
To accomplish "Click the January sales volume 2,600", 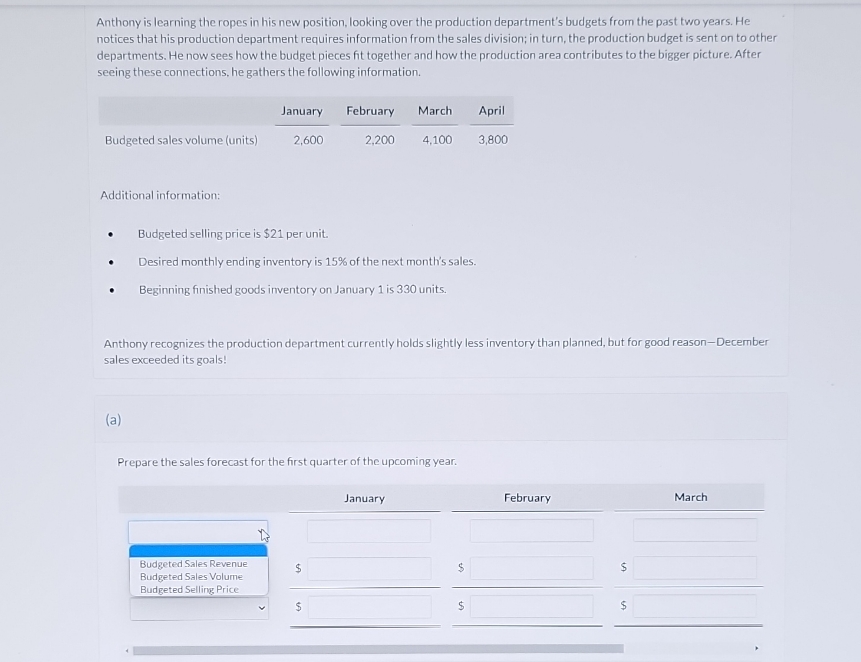I will point(308,140).
